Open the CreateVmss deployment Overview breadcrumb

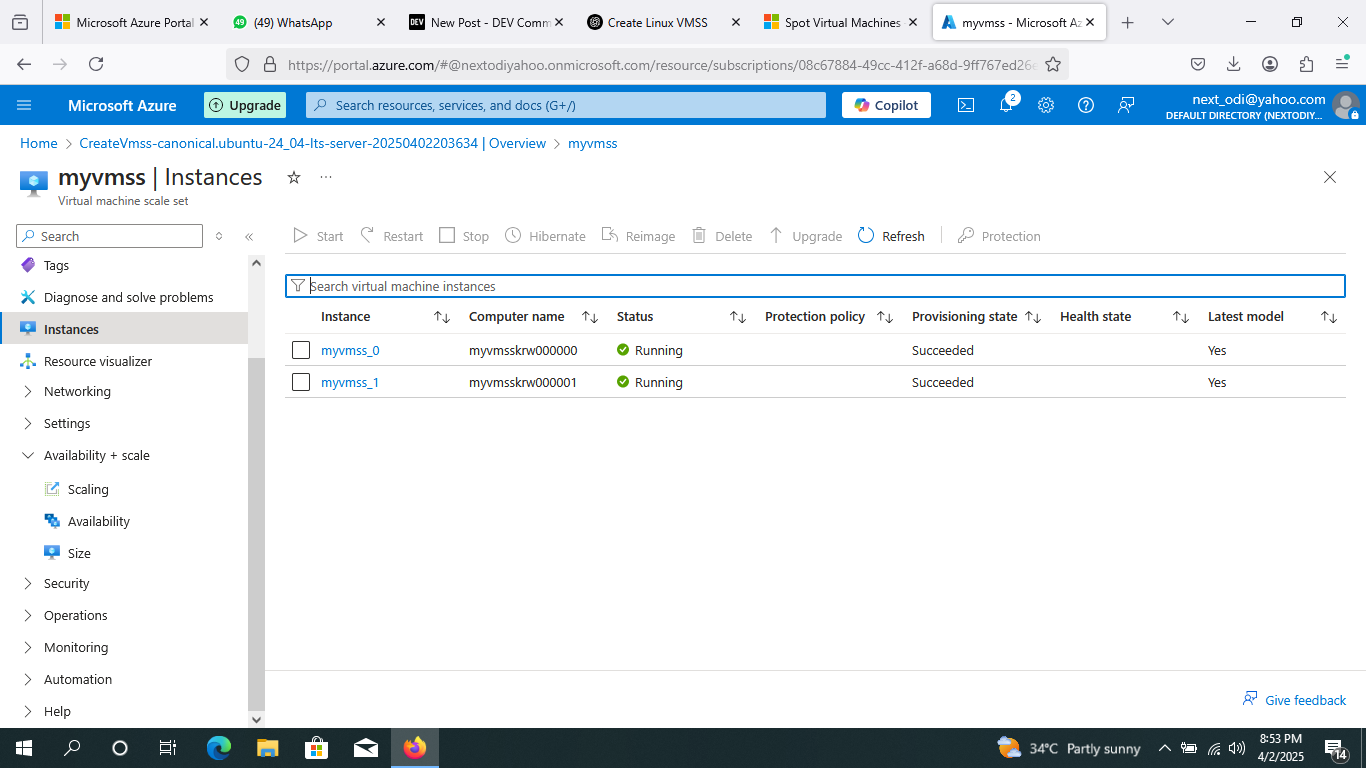tap(313, 144)
